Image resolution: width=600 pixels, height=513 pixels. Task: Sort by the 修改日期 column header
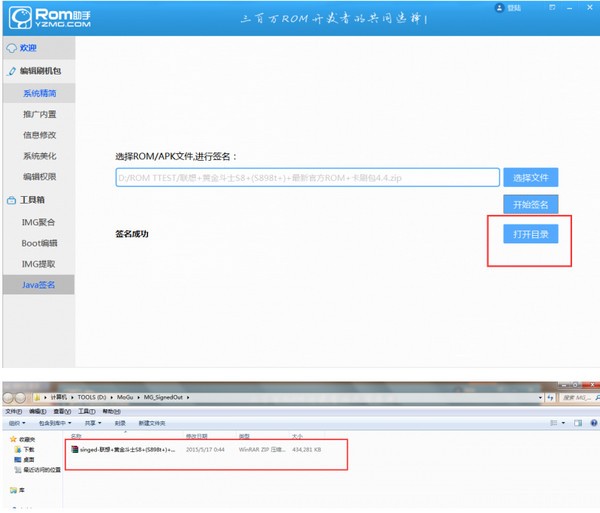point(197,436)
